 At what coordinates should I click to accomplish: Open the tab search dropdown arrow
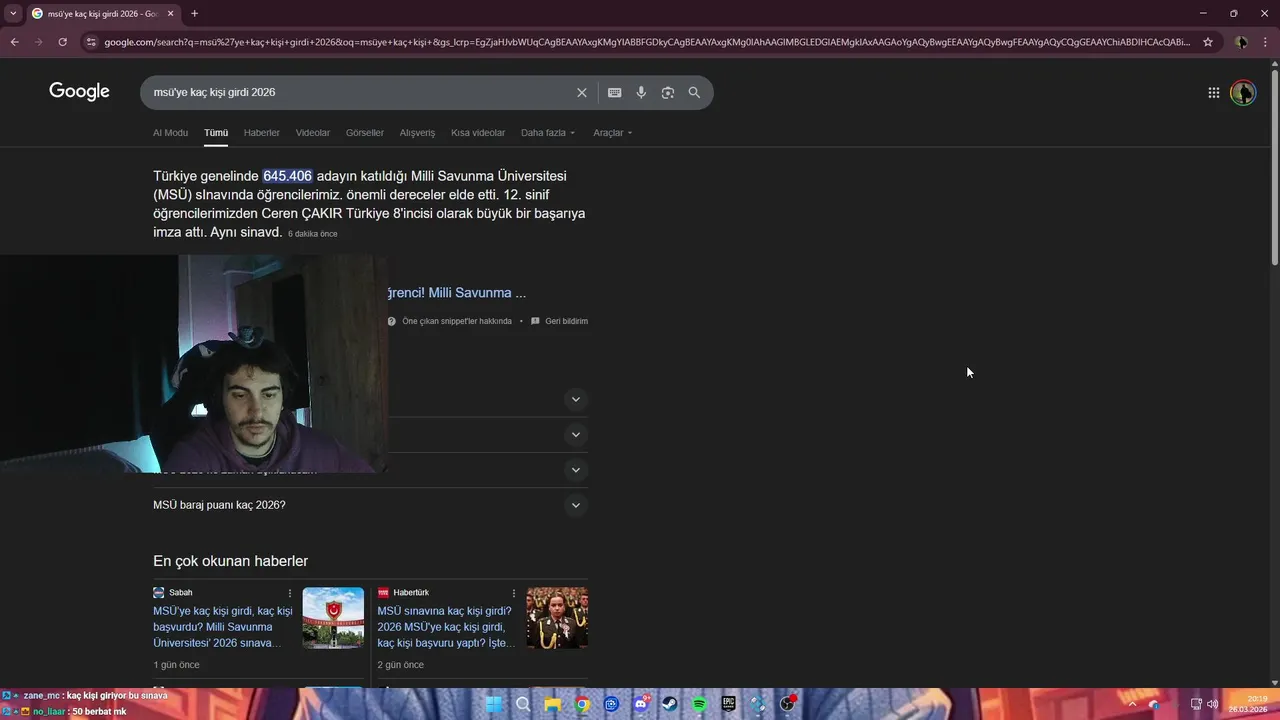13,13
